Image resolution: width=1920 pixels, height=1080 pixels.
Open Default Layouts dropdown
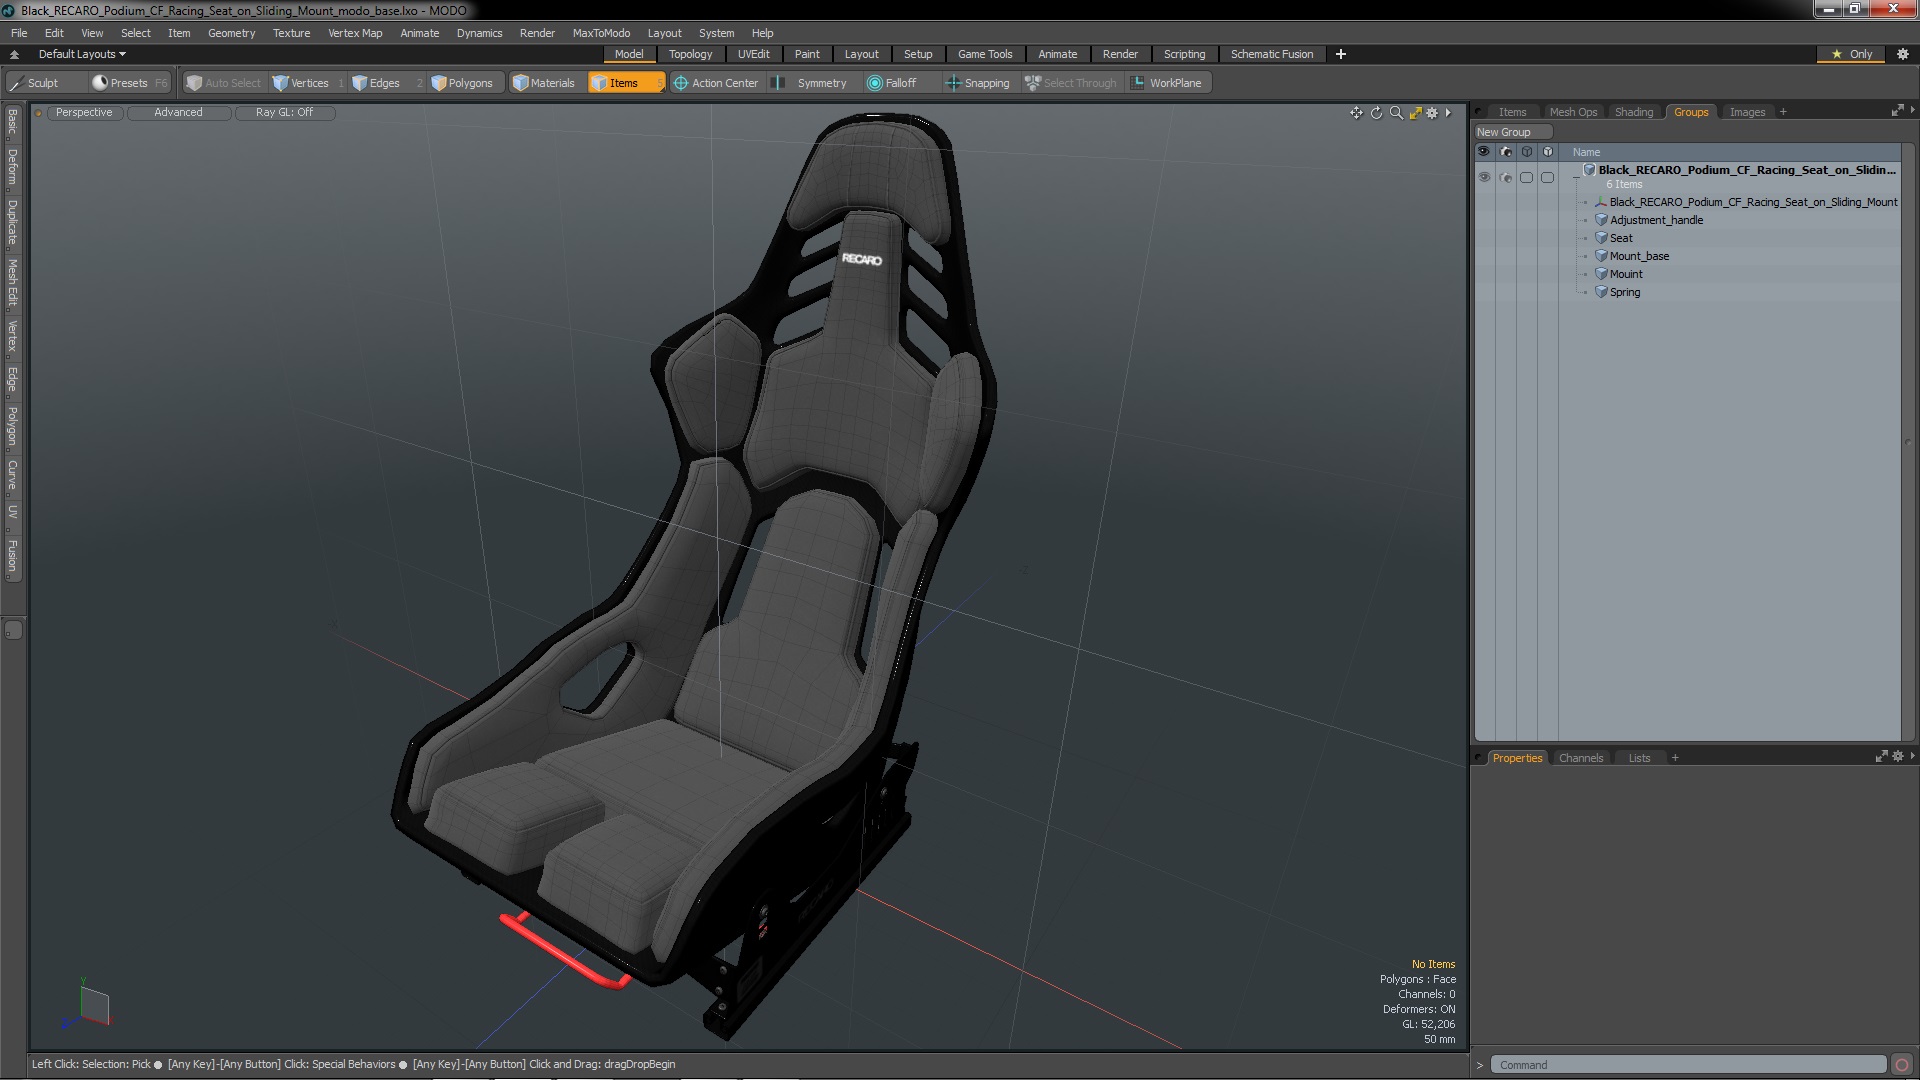coord(81,54)
